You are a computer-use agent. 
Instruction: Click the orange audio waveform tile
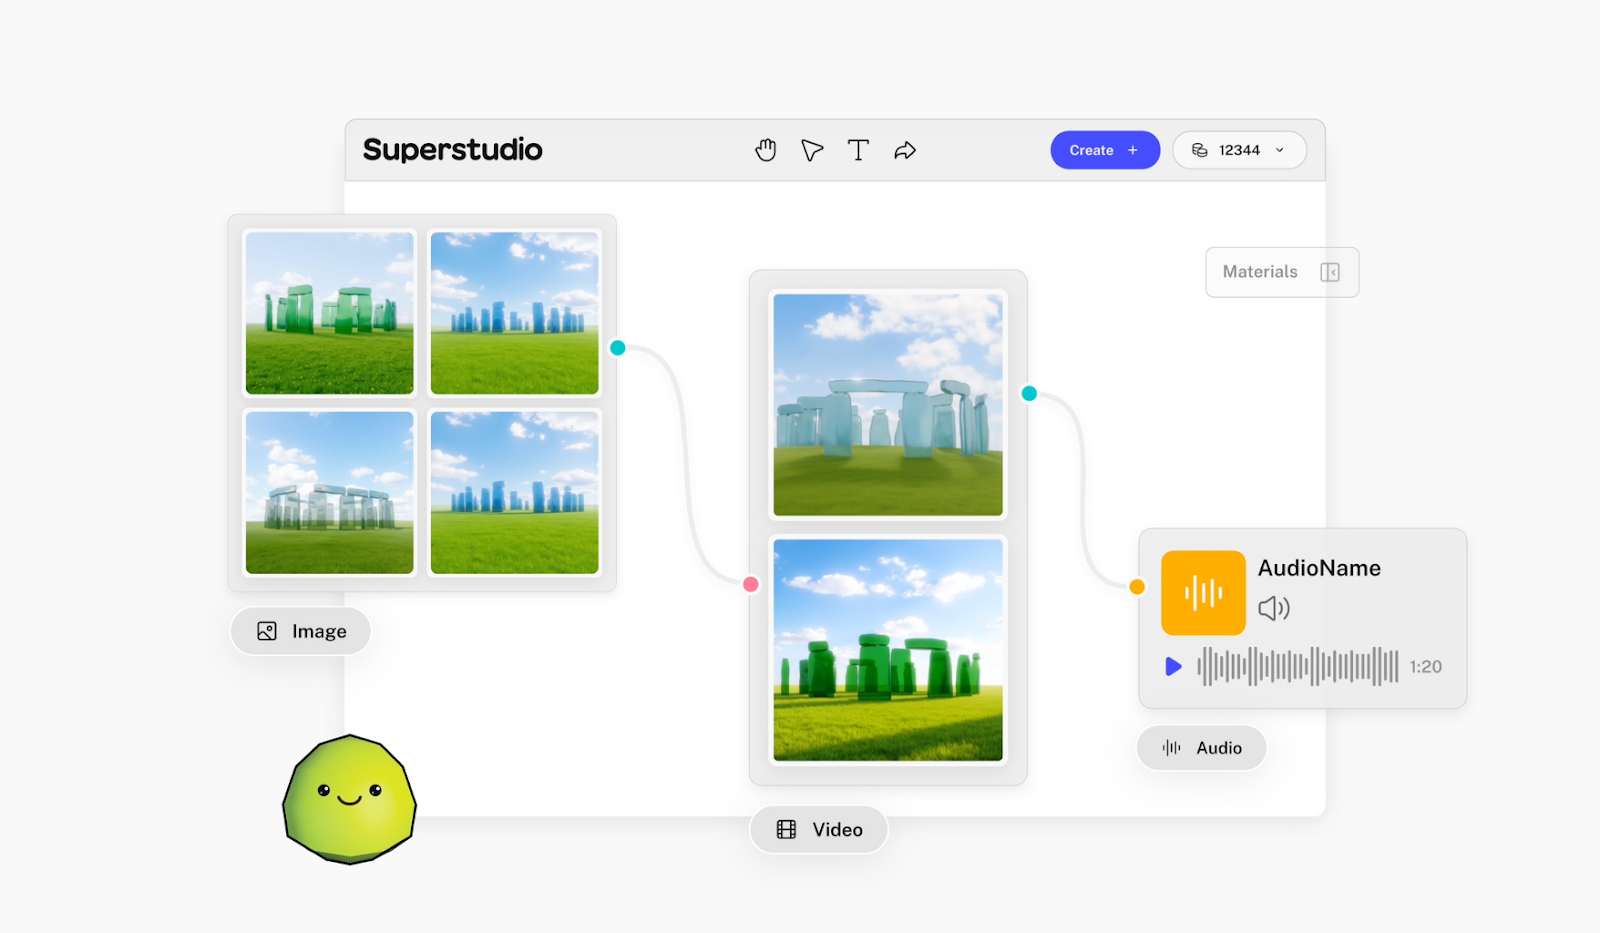pos(1203,593)
